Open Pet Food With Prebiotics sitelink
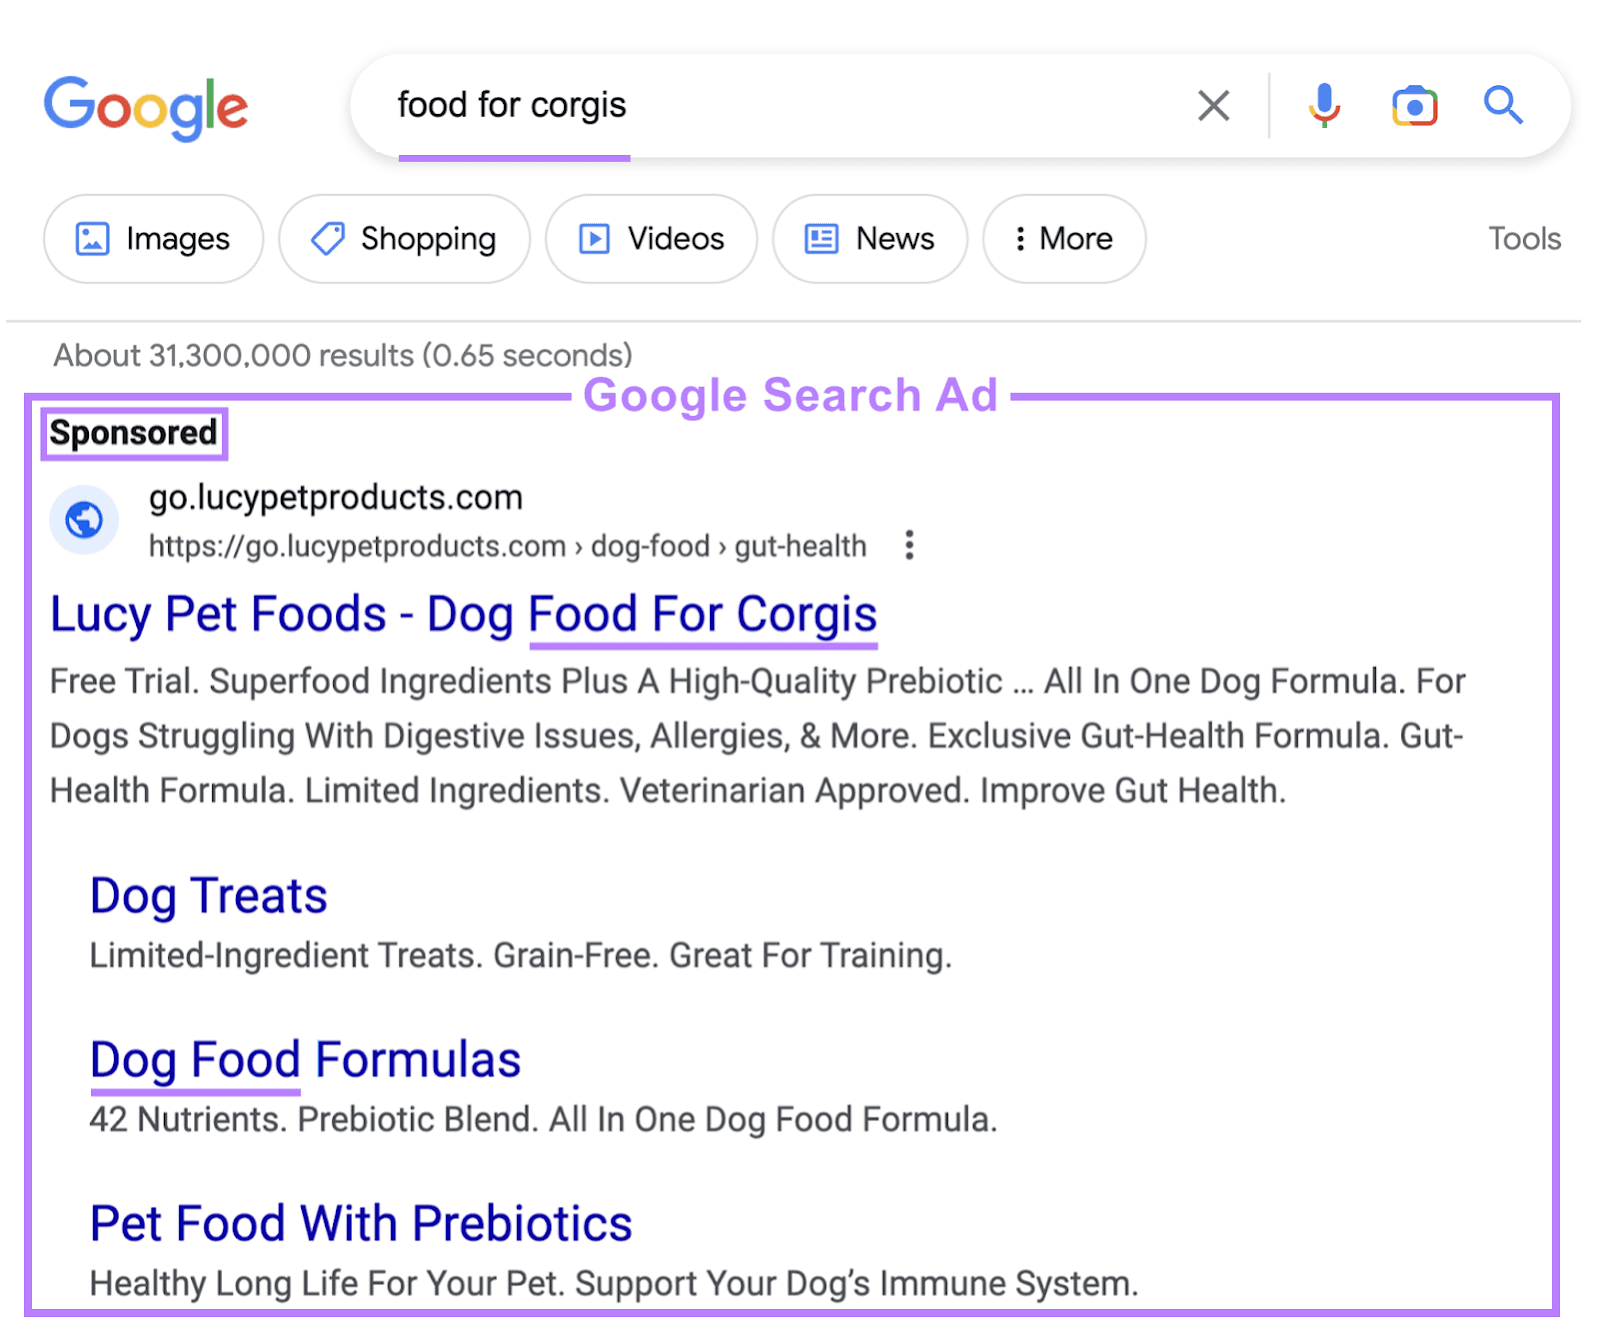 (x=361, y=1224)
